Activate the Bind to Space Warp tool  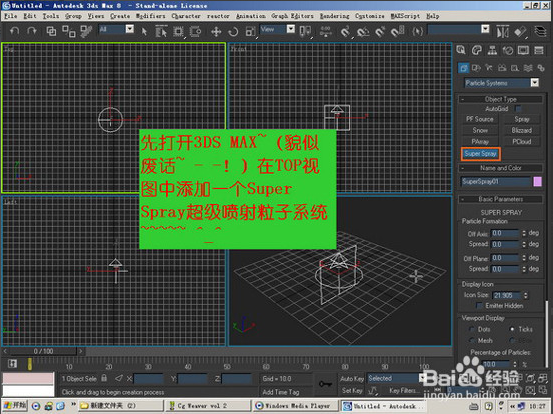pos(86,31)
